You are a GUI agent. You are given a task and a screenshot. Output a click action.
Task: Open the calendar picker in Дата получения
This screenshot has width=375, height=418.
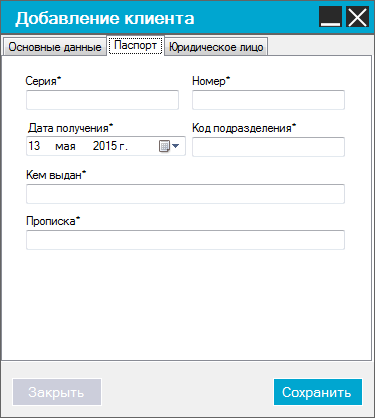(x=169, y=146)
